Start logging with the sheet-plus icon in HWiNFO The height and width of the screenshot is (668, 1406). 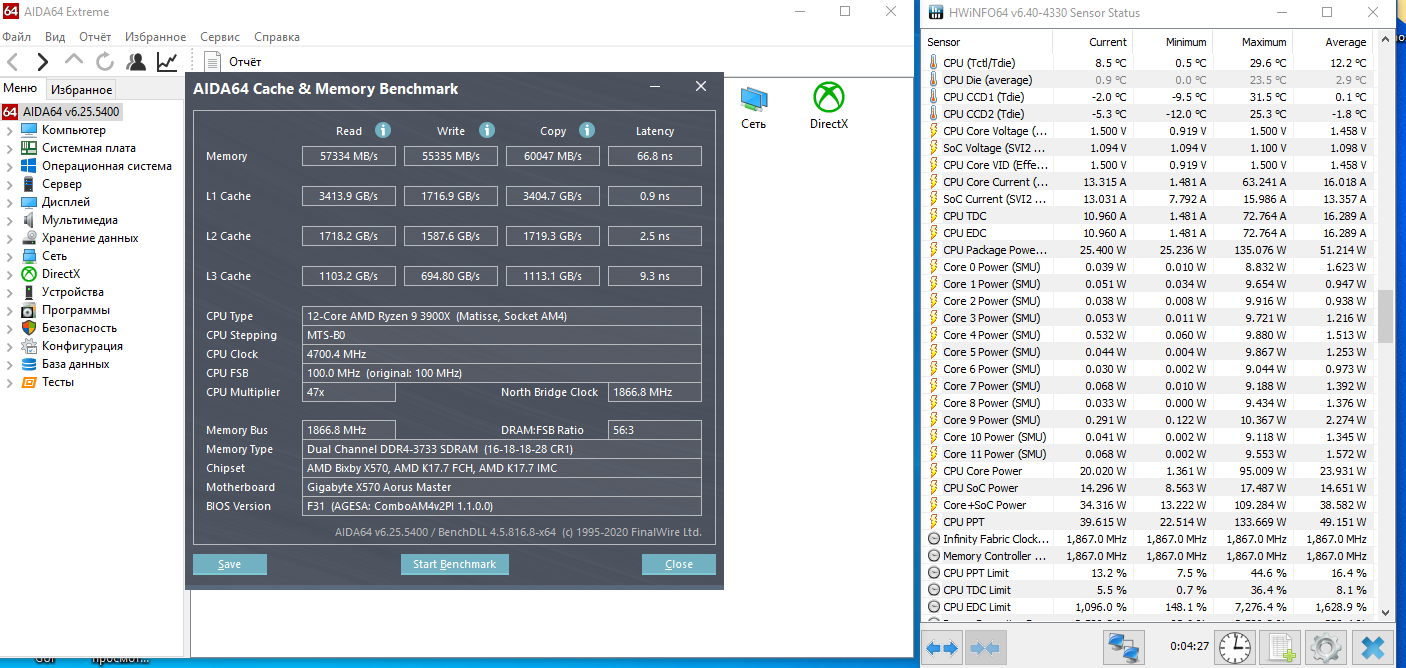(x=1280, y=647)
